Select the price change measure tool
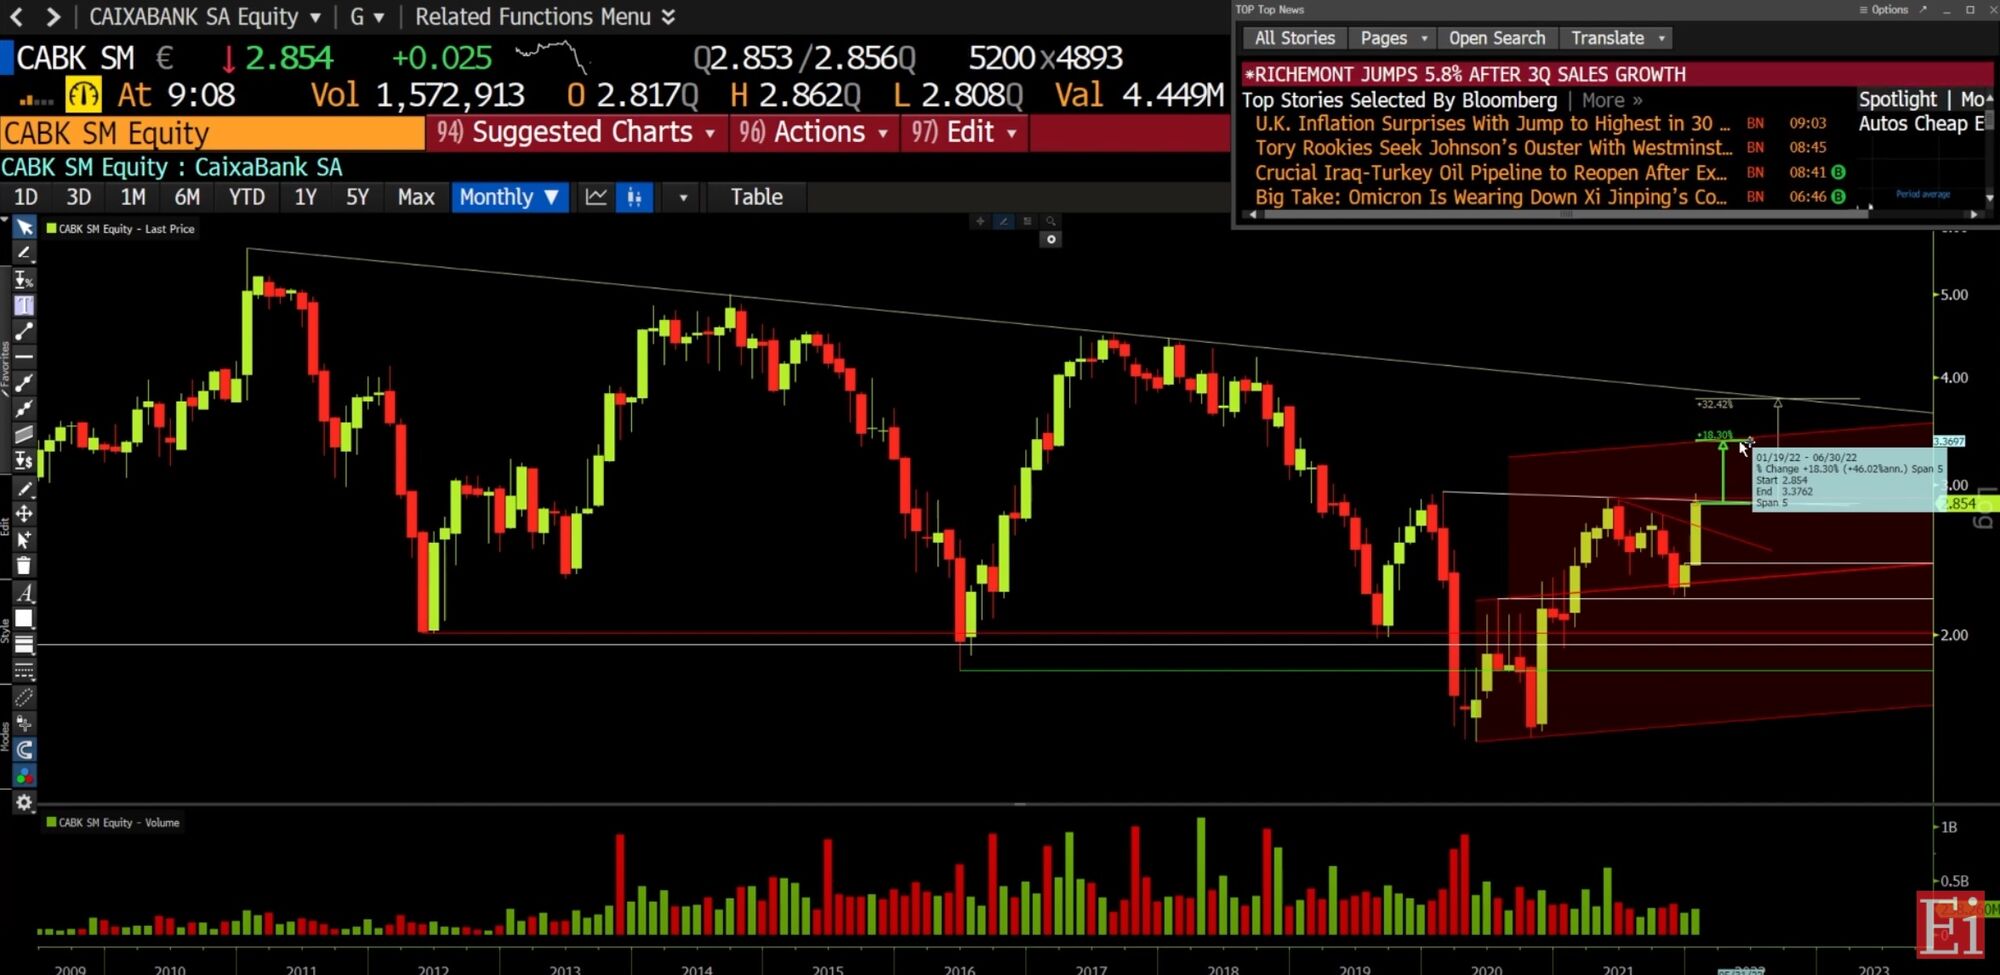Screen dimensions: 2000x975 [x=24, y=461]
